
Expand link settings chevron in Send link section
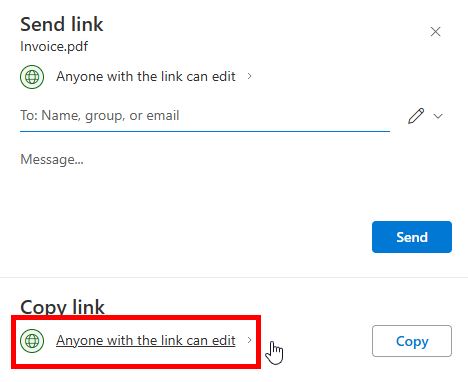(249, 76)
